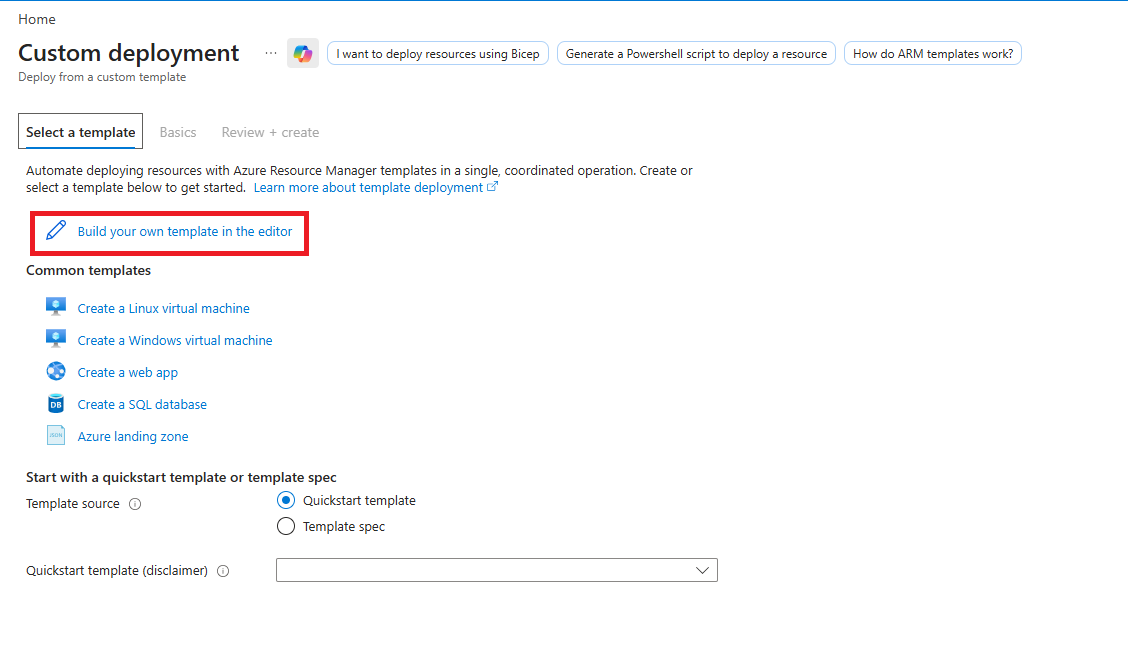Click the Azure landing zone JSON icon
The height and width of the screenshot is (661, 1128).
click(56, 435)
